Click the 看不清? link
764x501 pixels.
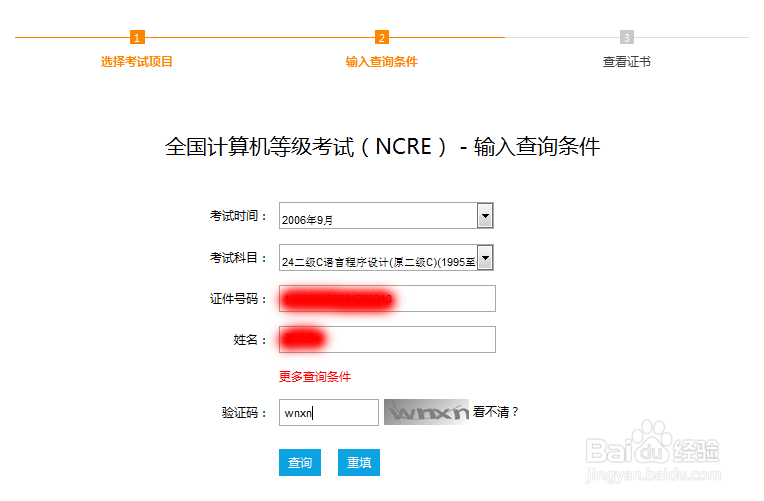tap(496, 411)
